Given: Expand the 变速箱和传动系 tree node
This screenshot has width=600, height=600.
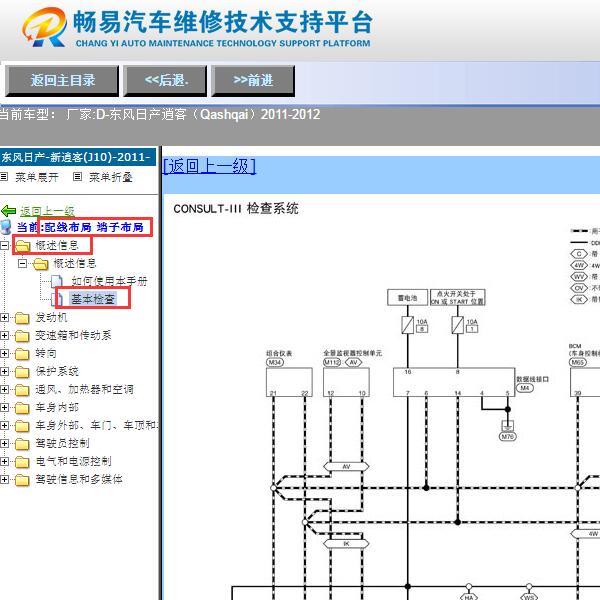Looking at the screenshot, I should (x=4, y=336).
